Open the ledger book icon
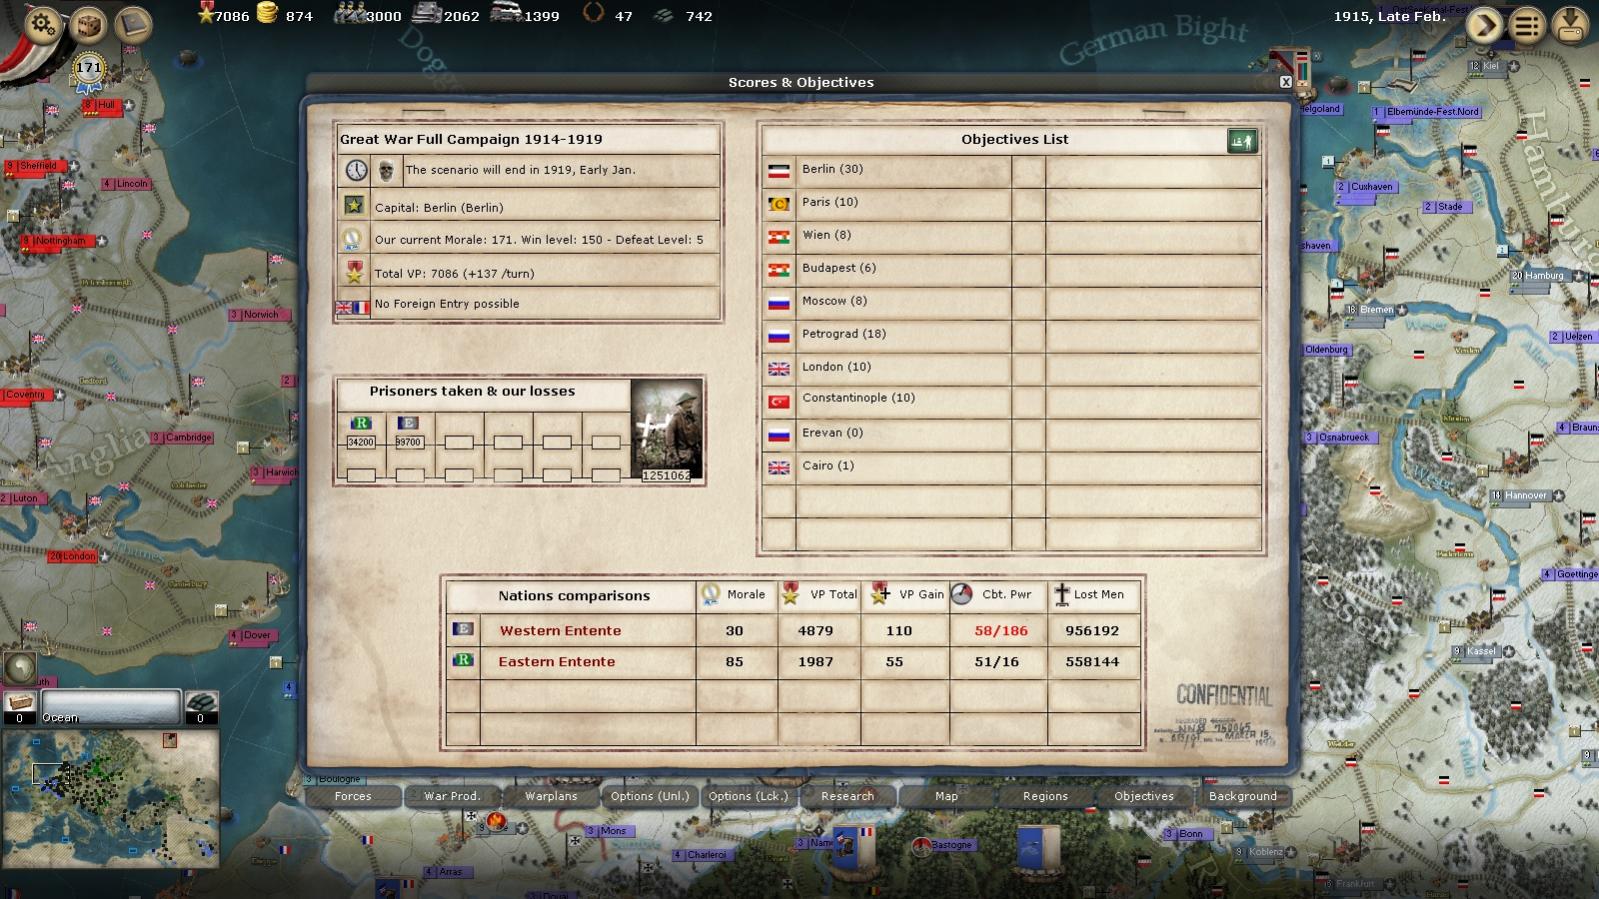The image size is (1599, 899). [132, 24]
